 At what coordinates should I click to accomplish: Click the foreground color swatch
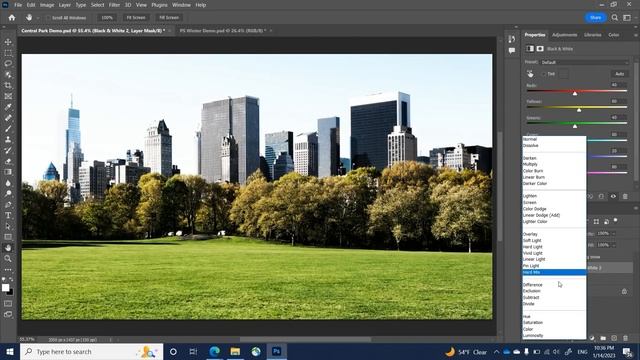point(5,288)
